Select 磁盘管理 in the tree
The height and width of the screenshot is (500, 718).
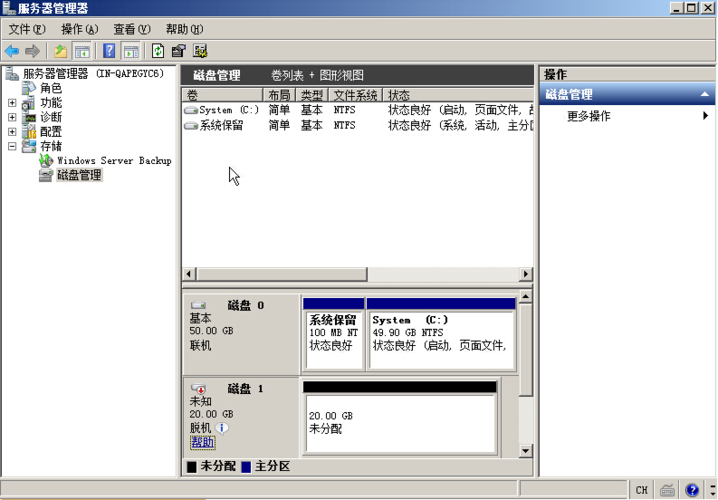(x=79, y=175)
